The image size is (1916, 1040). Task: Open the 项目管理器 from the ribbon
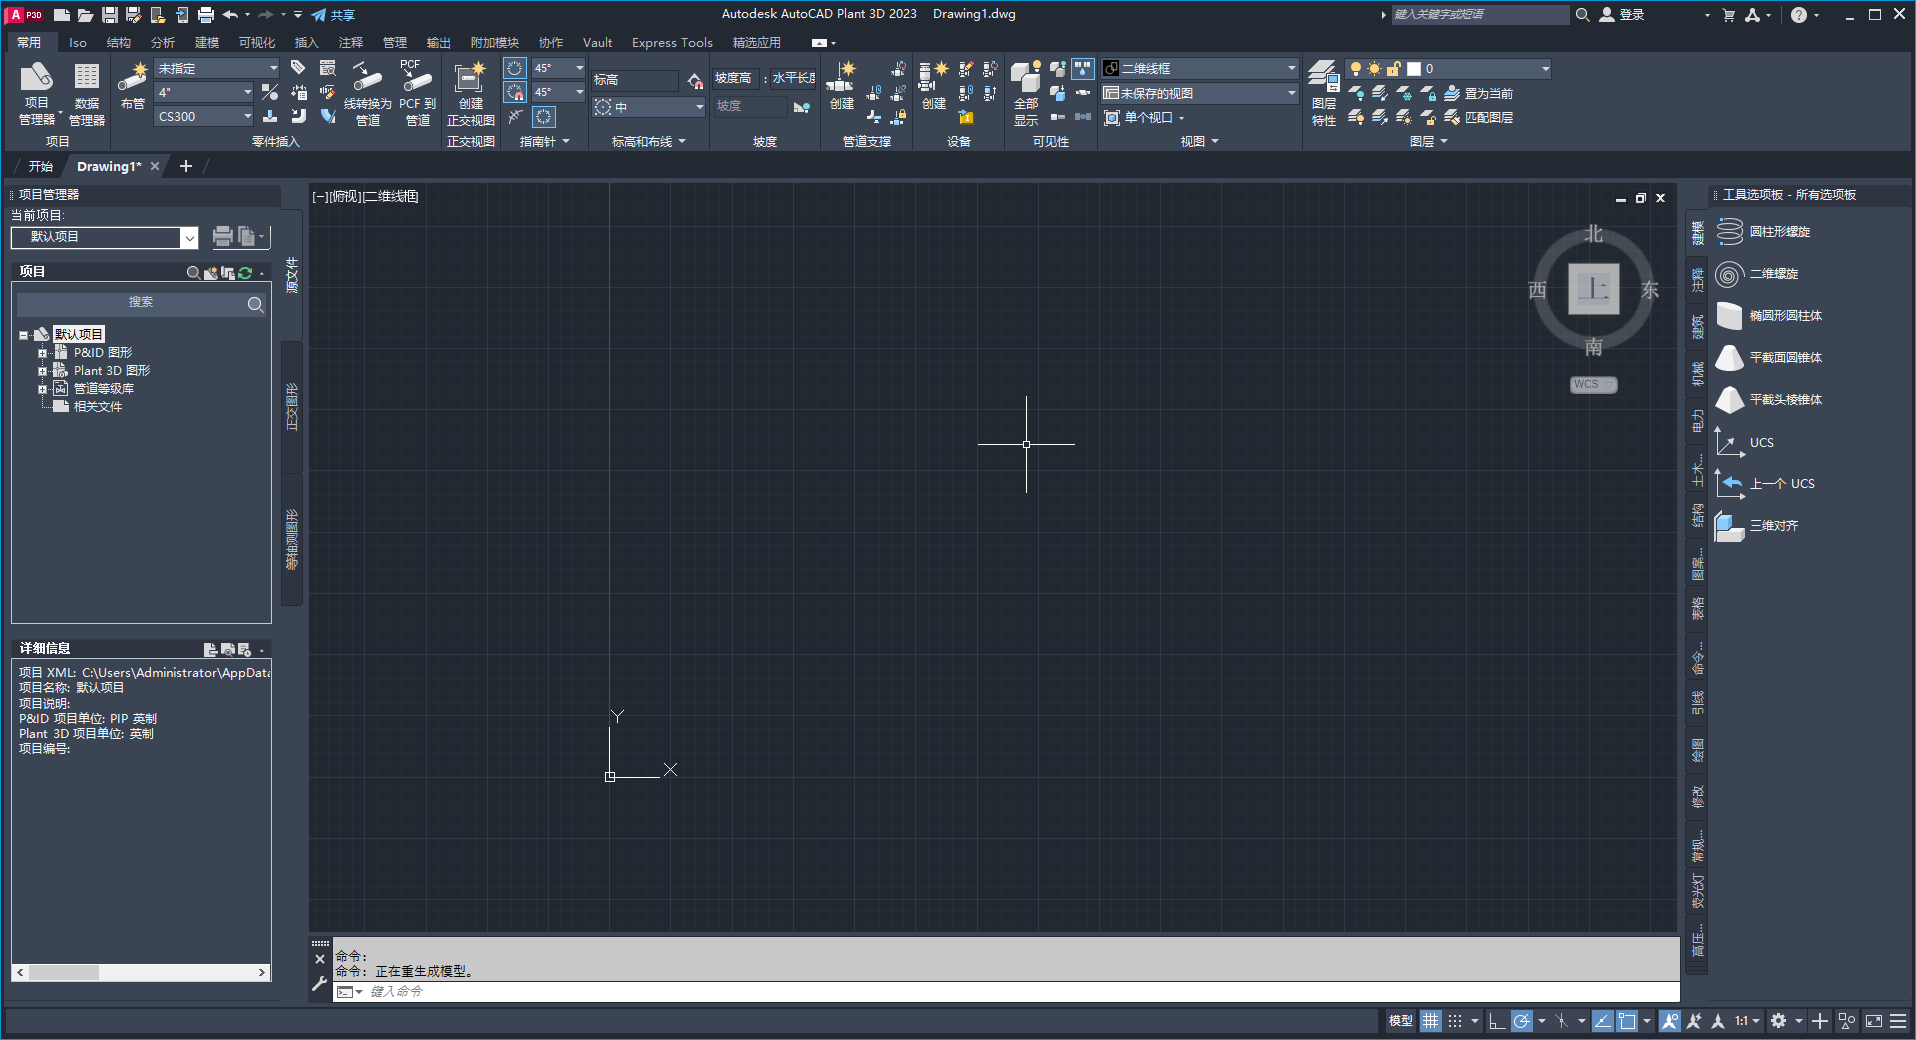36,90
